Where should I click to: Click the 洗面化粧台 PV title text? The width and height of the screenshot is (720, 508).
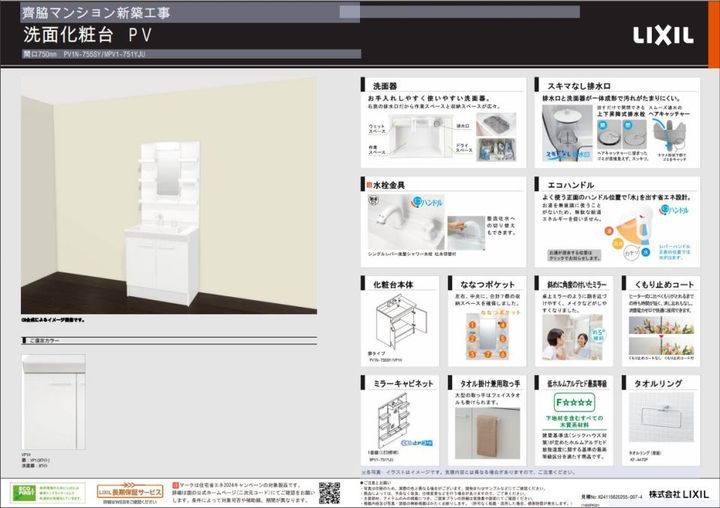point(95,34)
